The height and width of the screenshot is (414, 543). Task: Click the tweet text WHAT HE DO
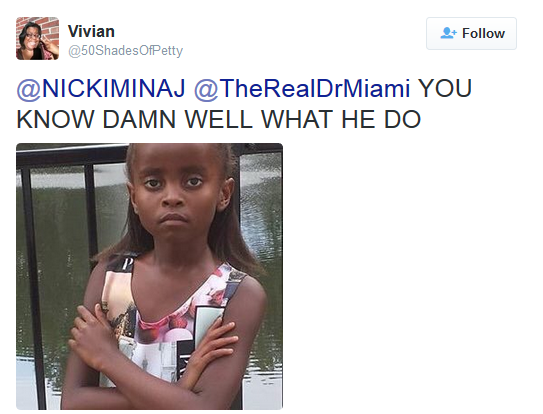click(x=341, y=120)
